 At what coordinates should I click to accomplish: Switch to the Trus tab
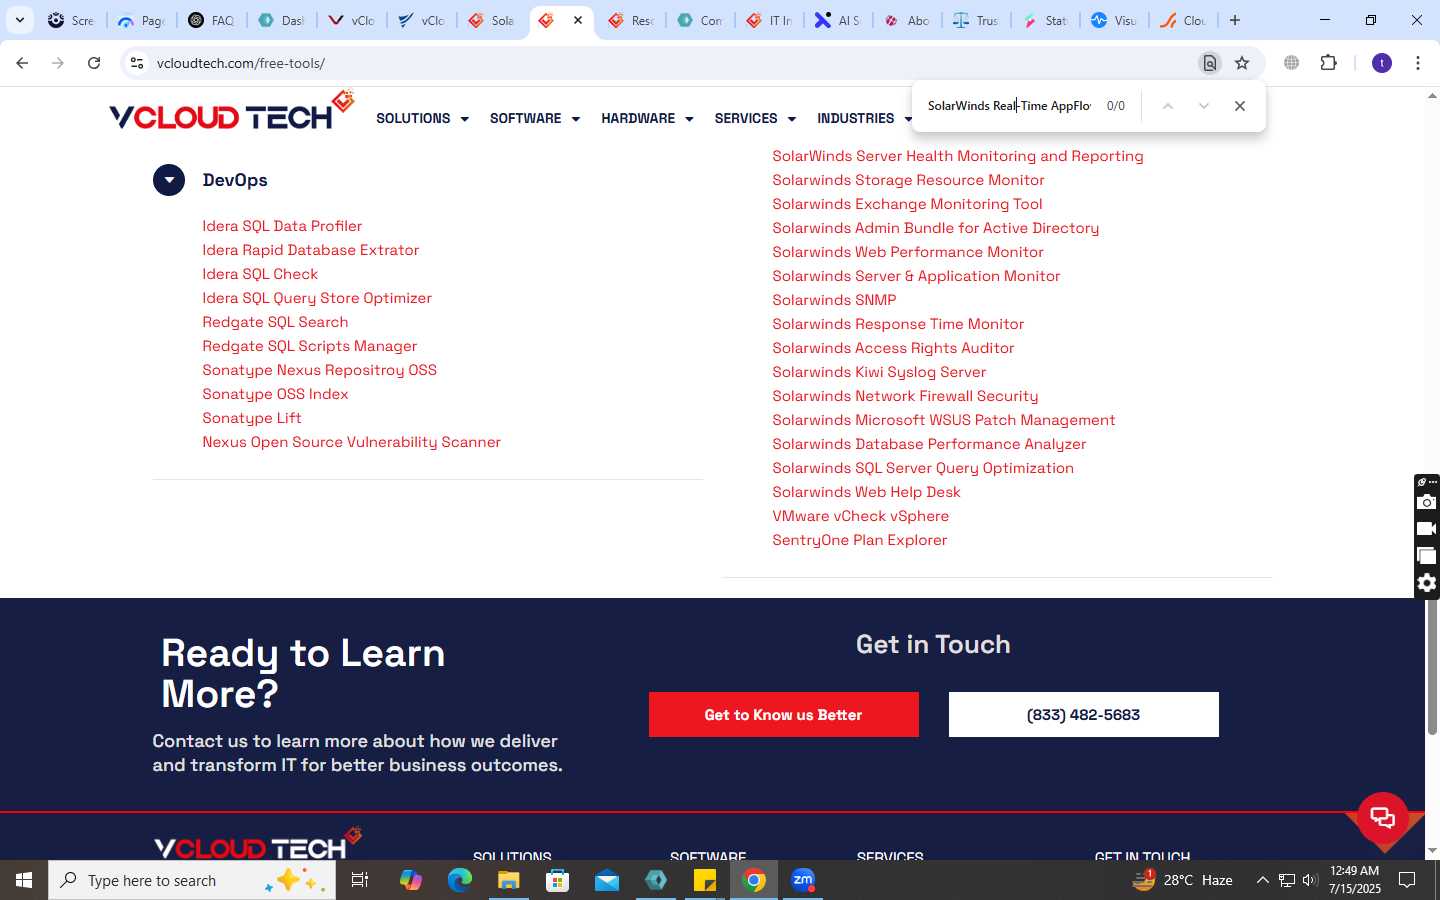pyautogui.click(x=975, y=20)
